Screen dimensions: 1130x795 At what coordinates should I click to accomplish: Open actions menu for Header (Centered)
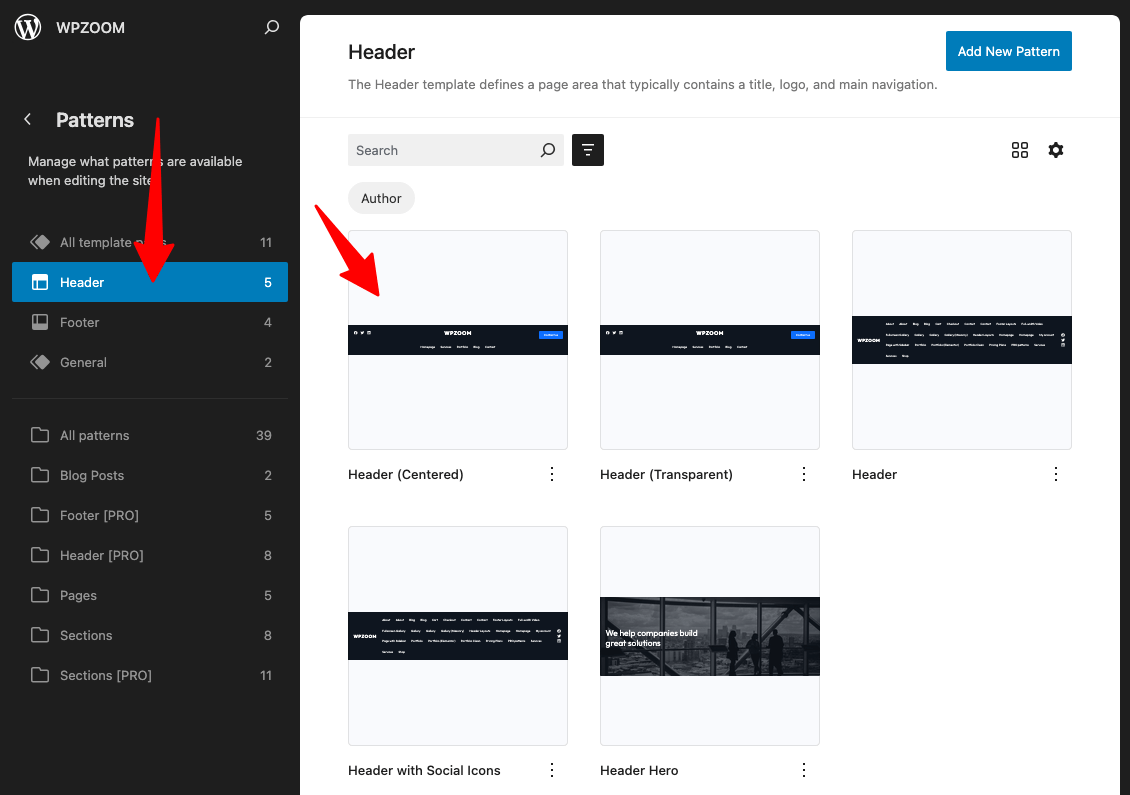tap(552, 474)
